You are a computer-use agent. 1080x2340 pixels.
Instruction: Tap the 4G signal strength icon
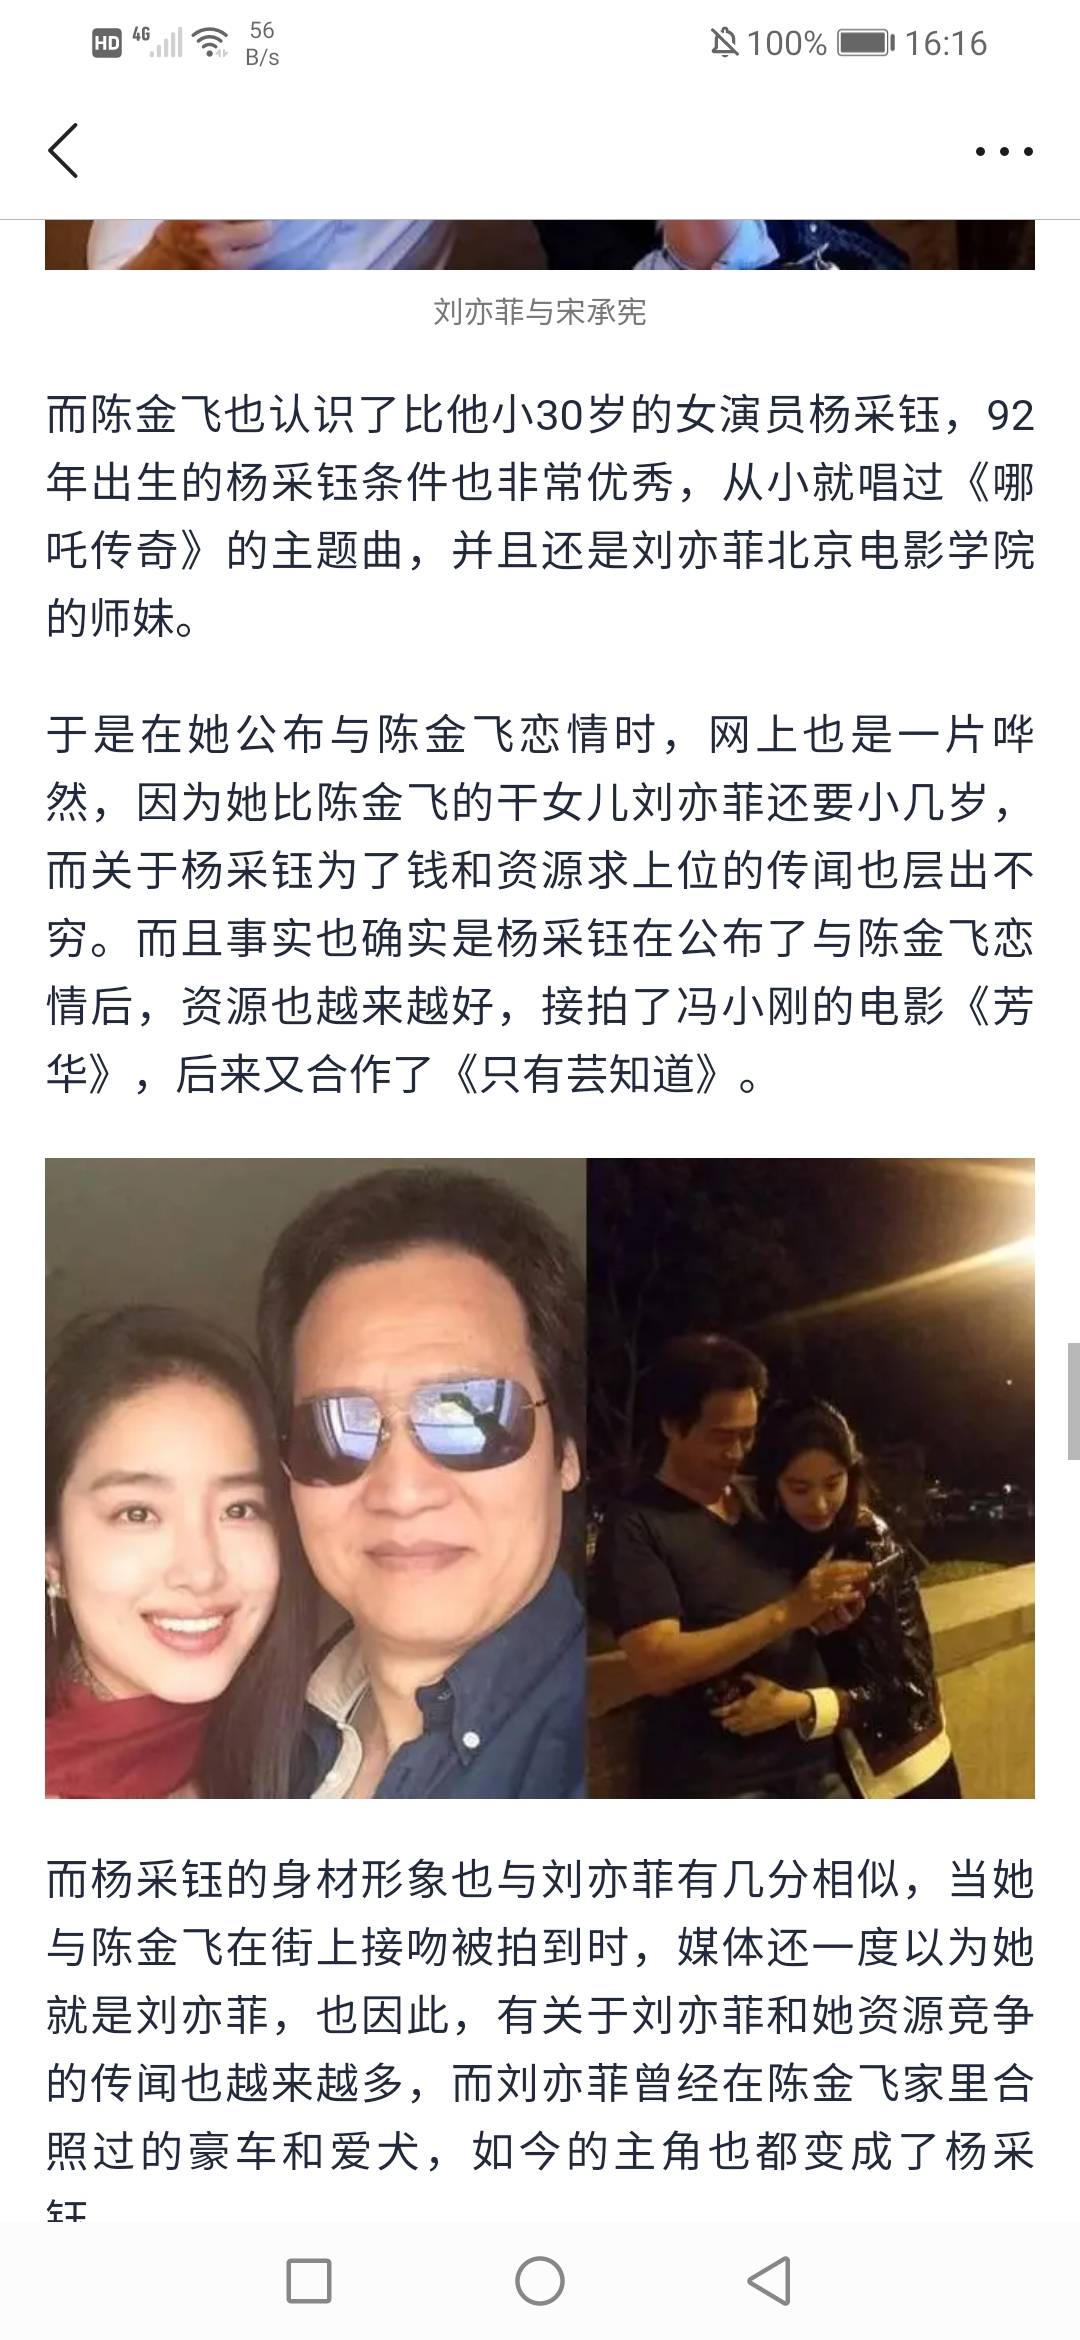(157, 42)
